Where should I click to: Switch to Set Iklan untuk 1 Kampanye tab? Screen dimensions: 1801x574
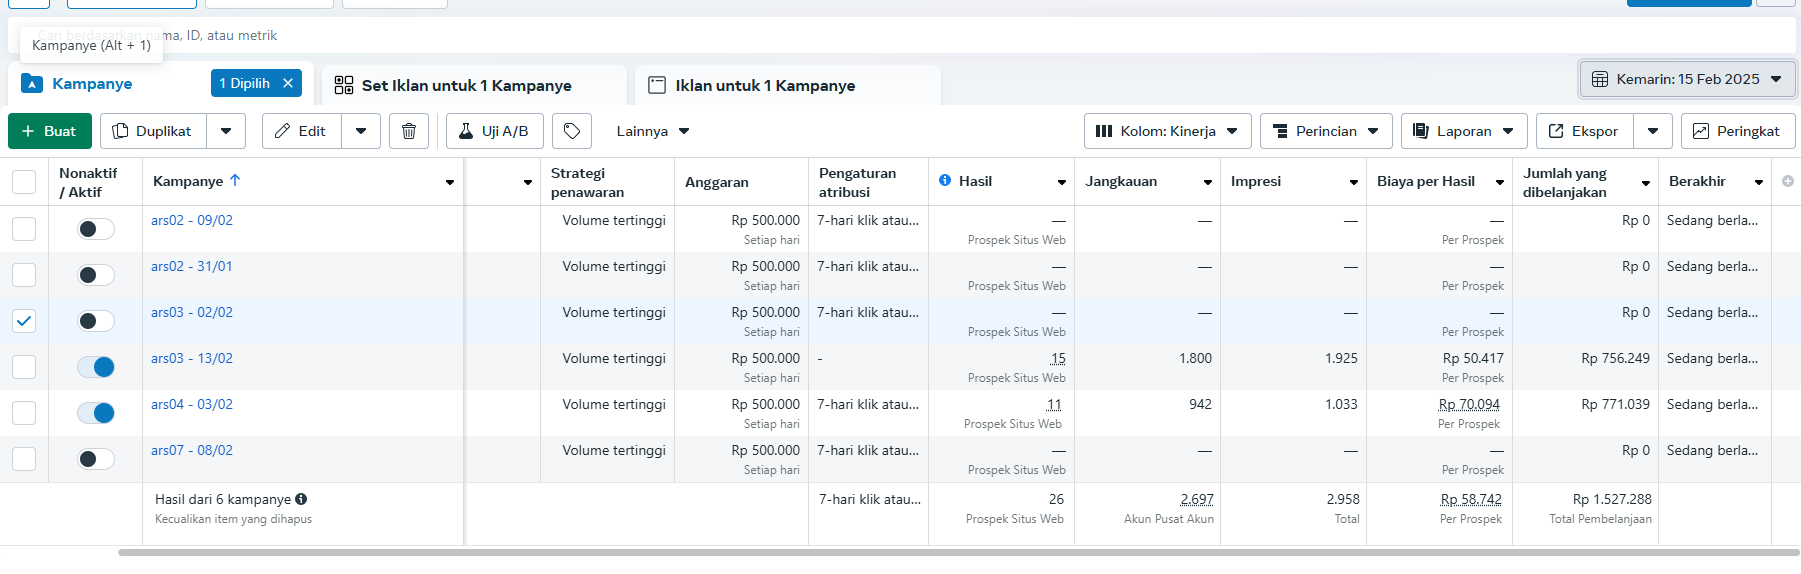click(x=467, y=86)
